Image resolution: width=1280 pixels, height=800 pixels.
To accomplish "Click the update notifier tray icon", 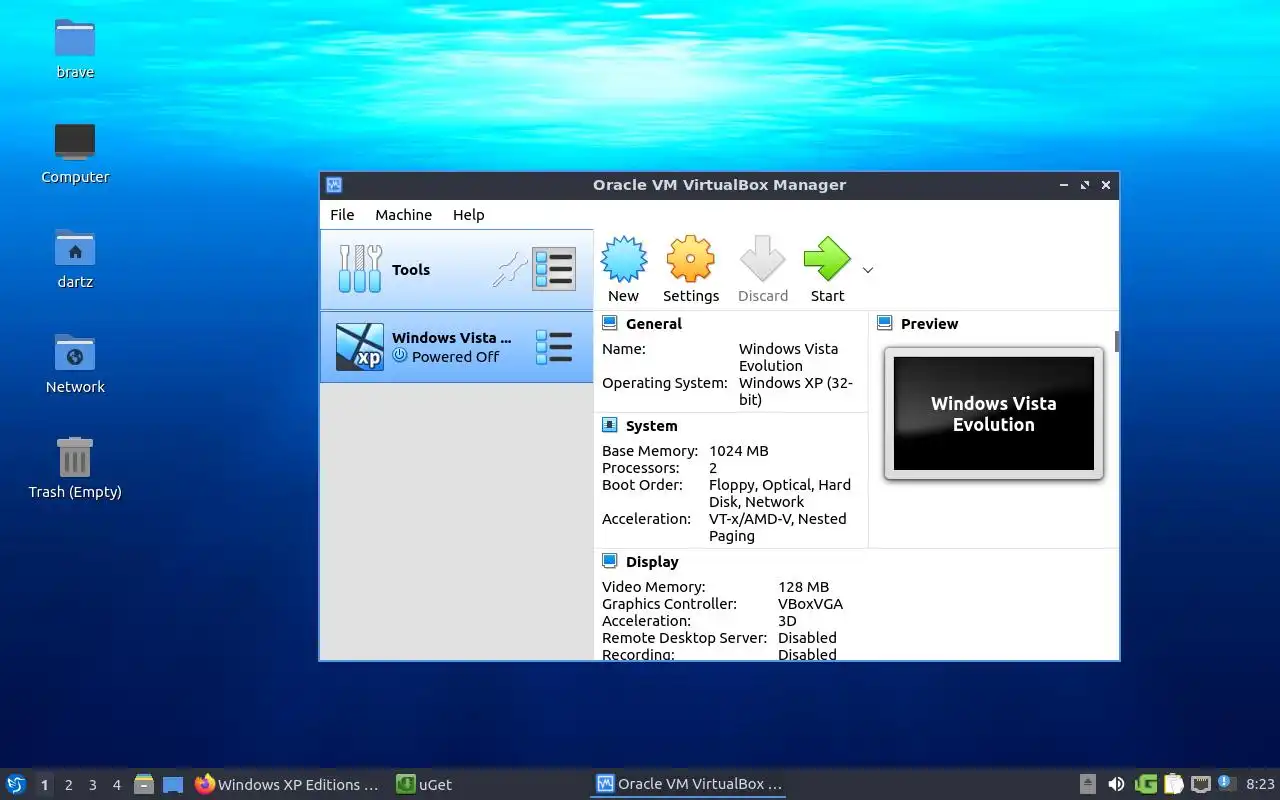I will pos(1227,784).
